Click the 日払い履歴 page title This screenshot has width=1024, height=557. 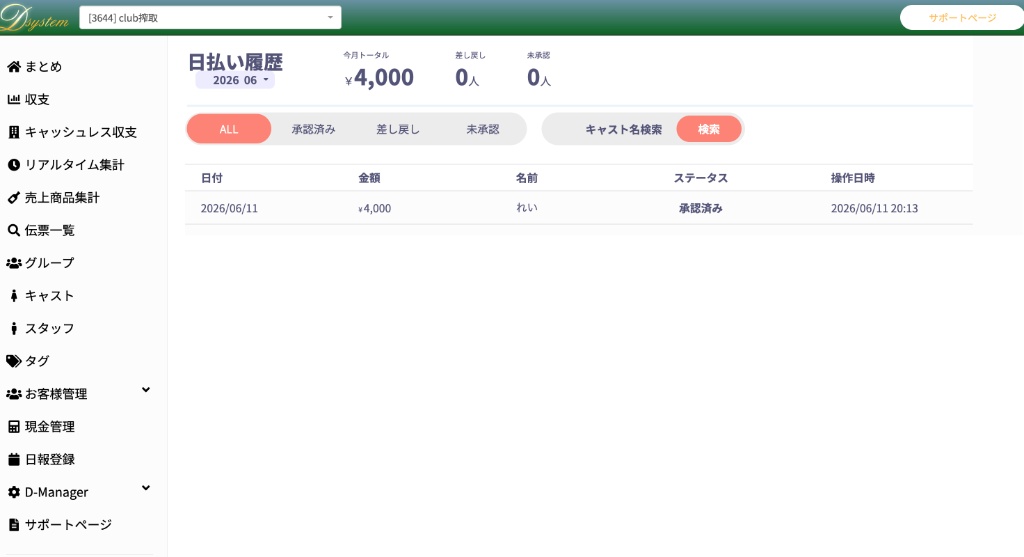236,62
